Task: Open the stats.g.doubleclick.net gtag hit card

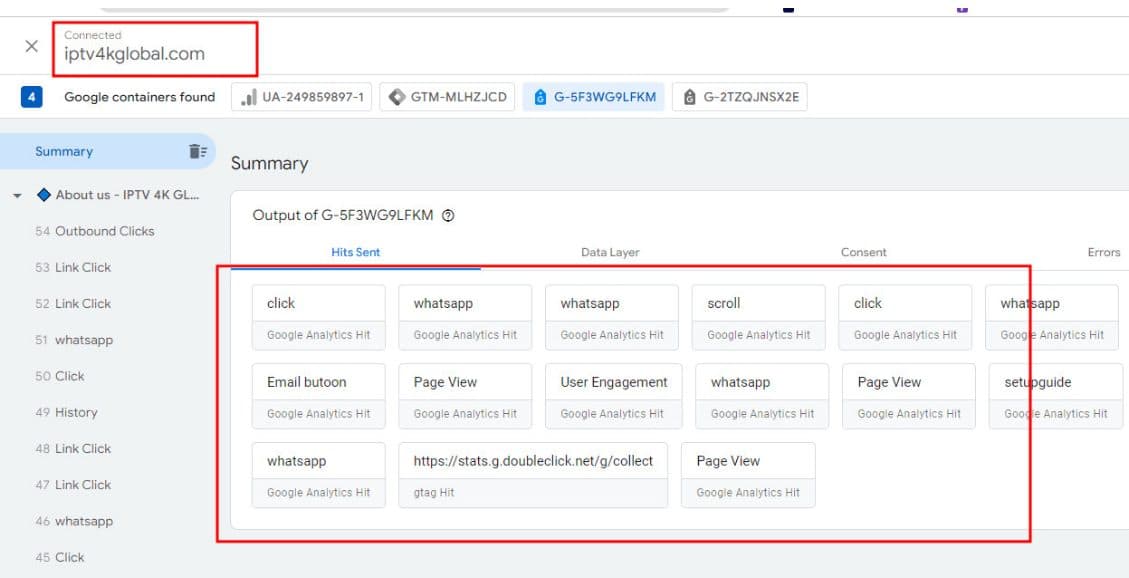Action: (x=533, y=475)
